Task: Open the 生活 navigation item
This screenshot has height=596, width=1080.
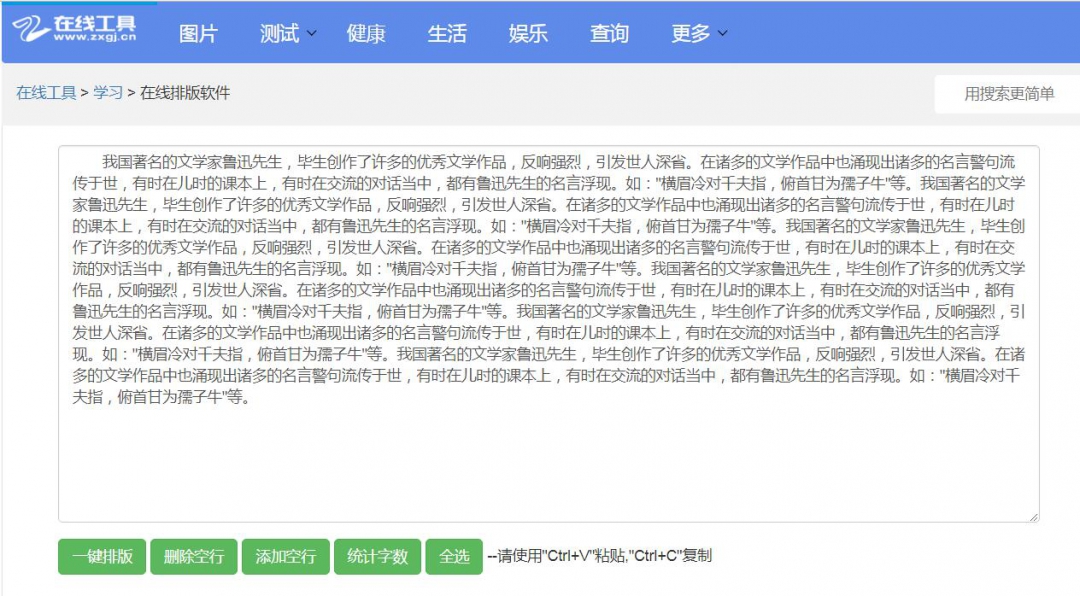Action: [x=447, y=34]
